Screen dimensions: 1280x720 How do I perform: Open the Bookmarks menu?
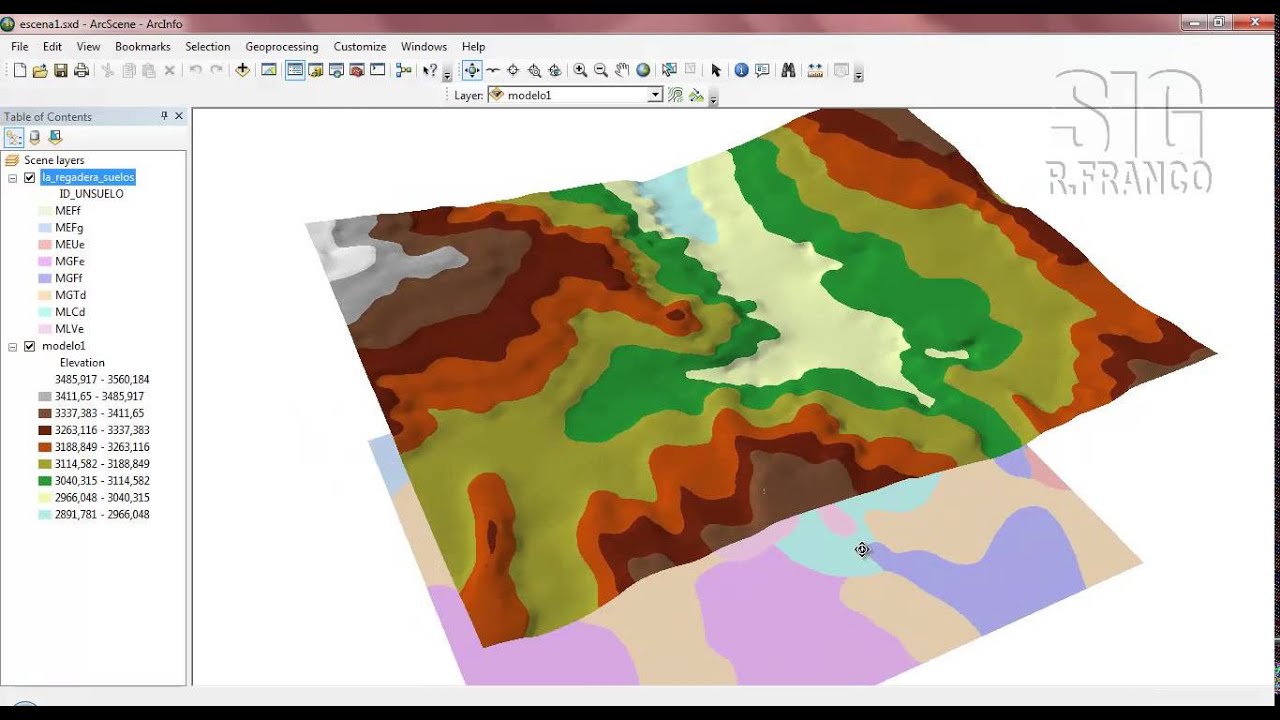tap(143, 47)
